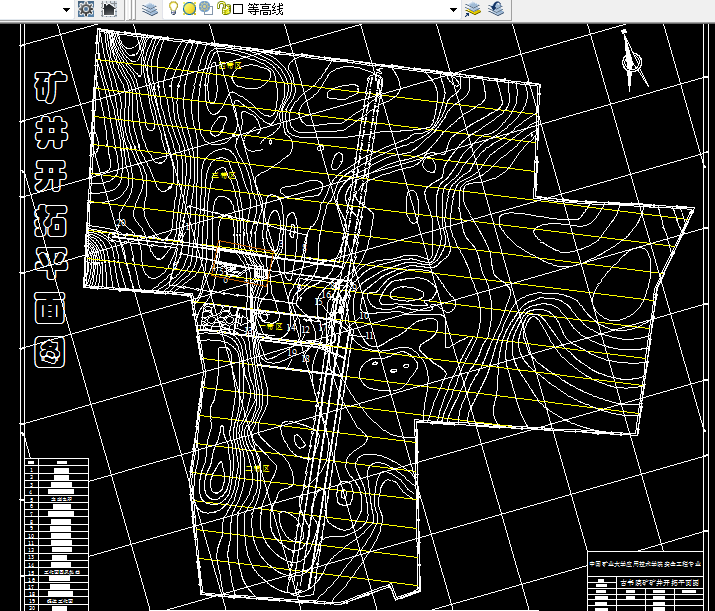This screenshot has height=611, width=715.
Task: Toggle the layer padlock lock icon
Action: 223,8
